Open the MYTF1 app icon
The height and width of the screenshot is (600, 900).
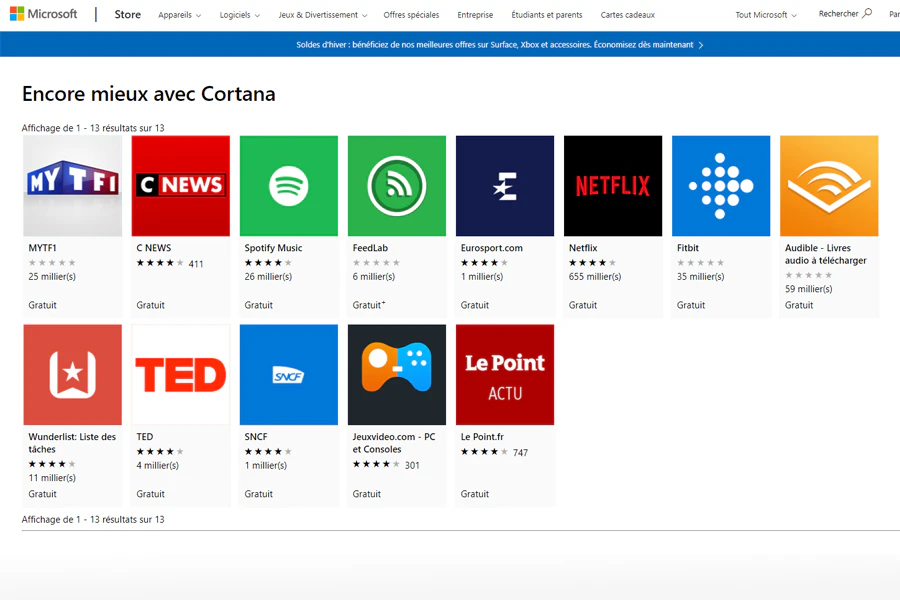coord(72,186)
